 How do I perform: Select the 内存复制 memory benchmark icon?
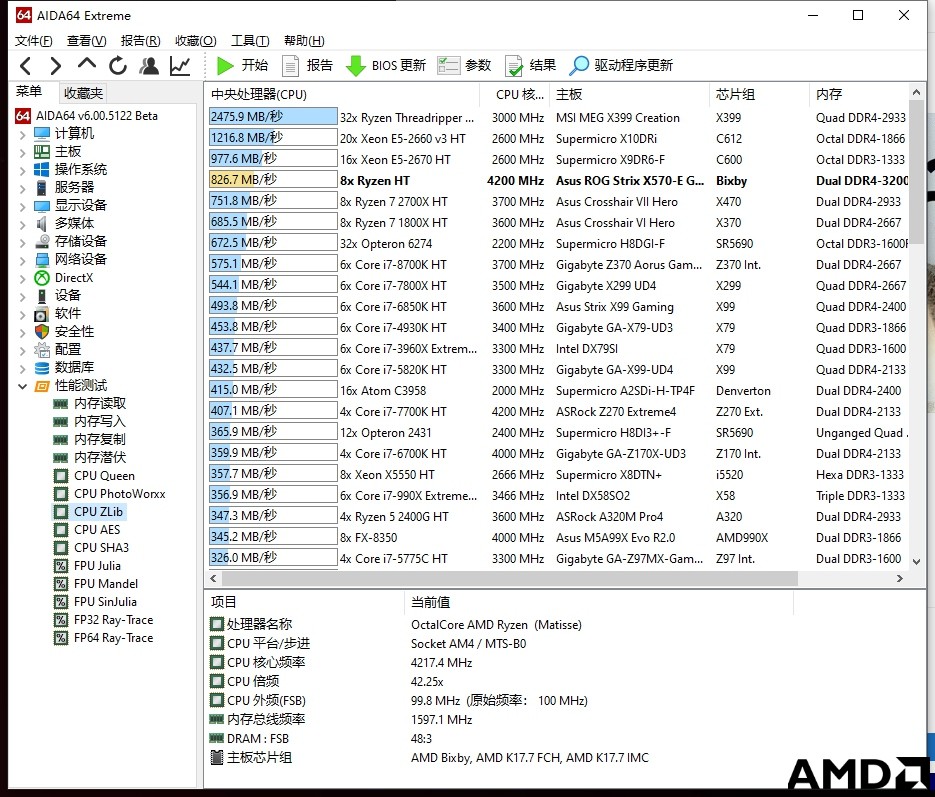pyautogui.click(x=61, y=440)
